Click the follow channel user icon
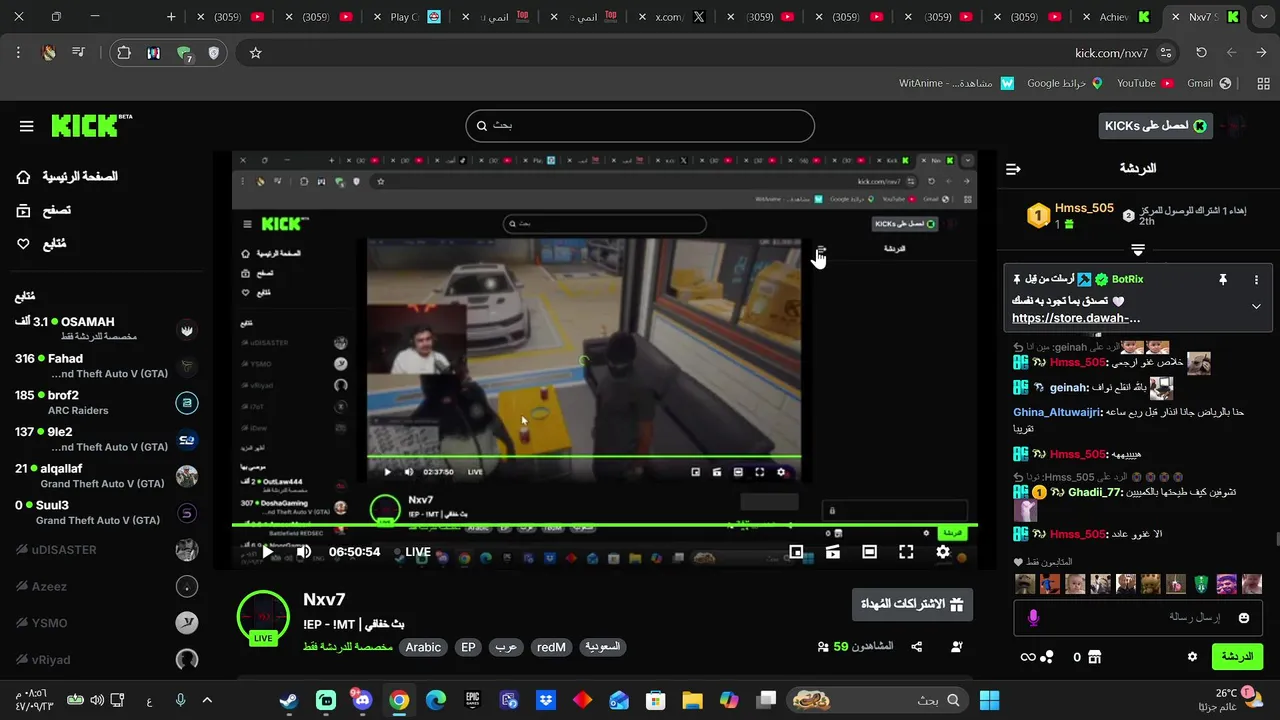This screenshot has width=1280, height=720. [x=957, y=647]
